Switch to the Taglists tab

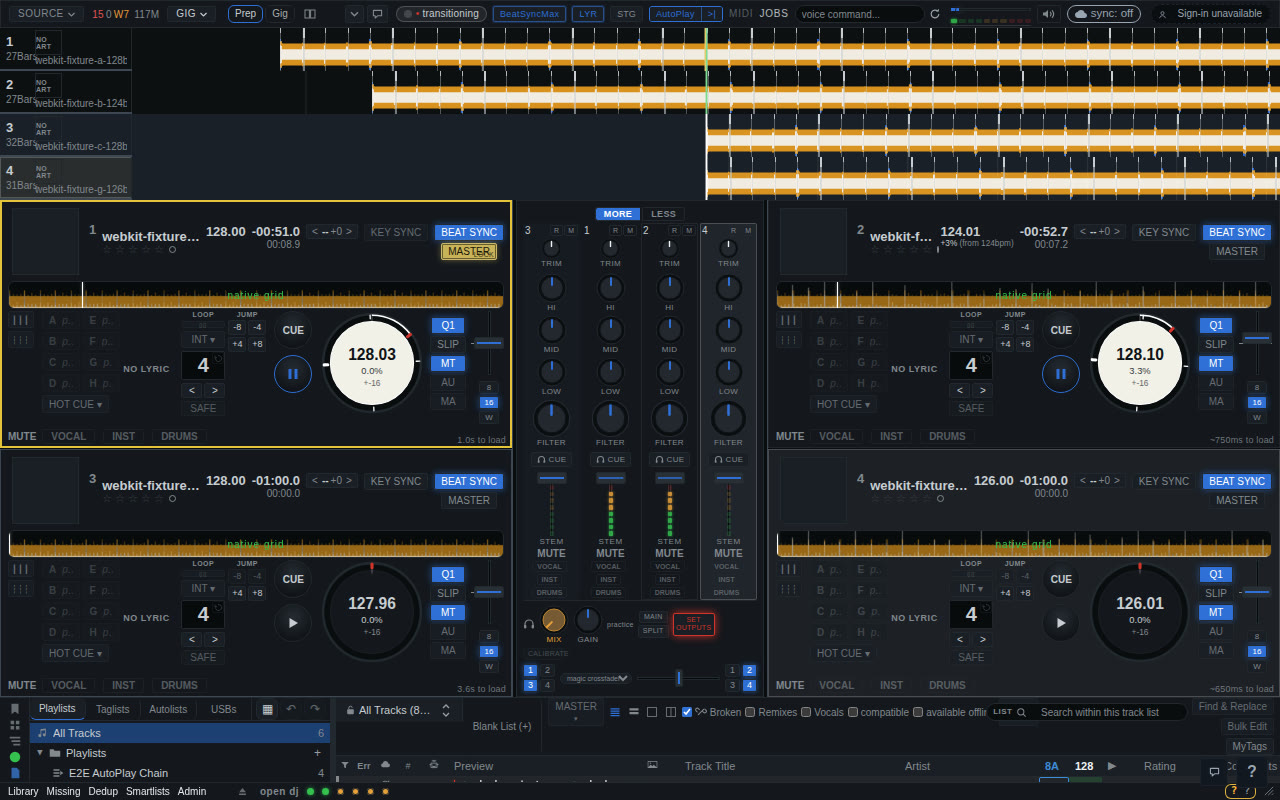pyautogui.click(x=113, y=709)
